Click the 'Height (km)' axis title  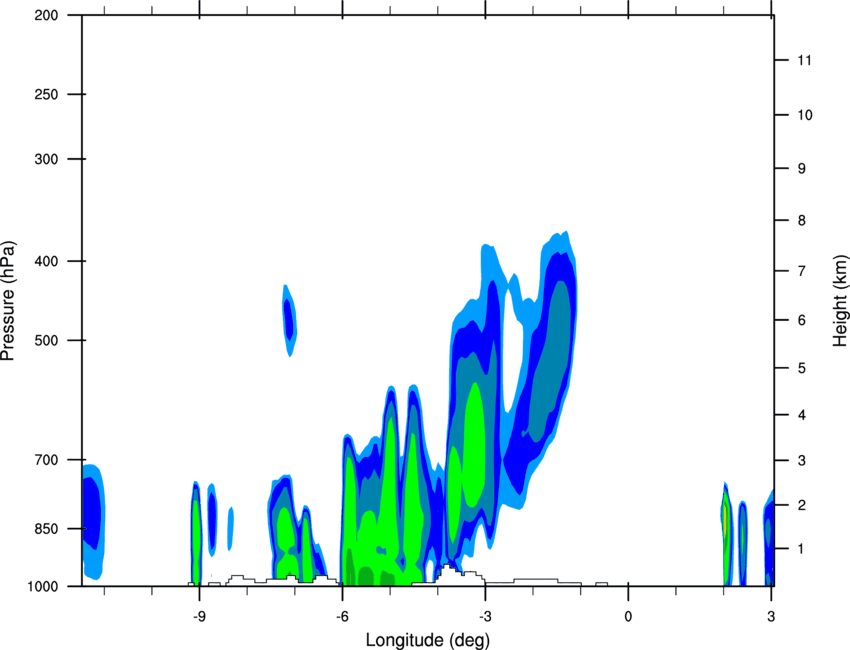coord(840,300)
